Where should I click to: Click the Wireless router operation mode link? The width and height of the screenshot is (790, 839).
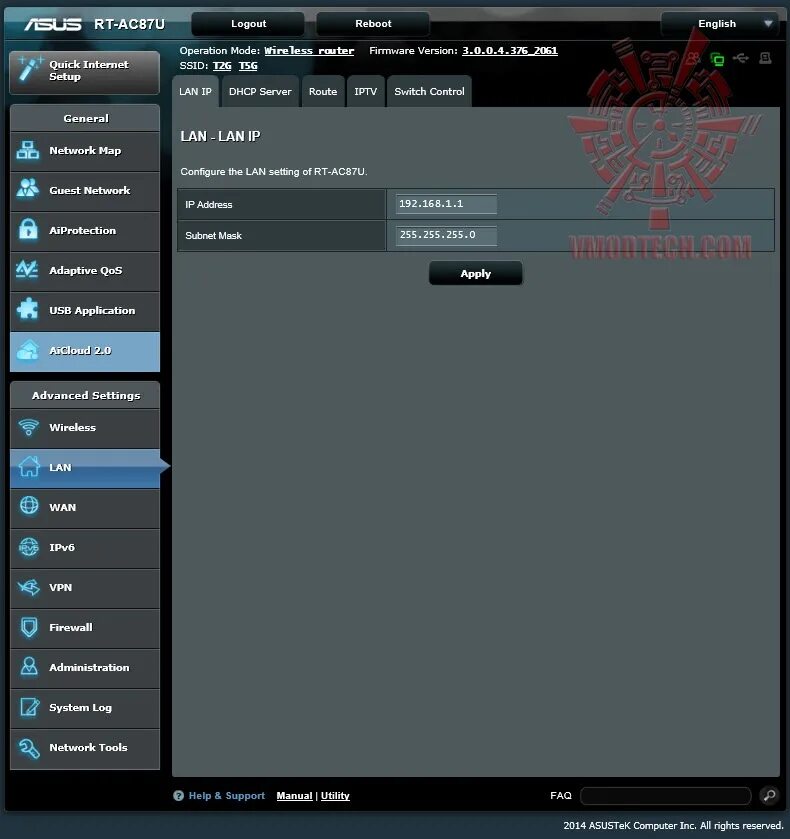(x=309, y=51)
